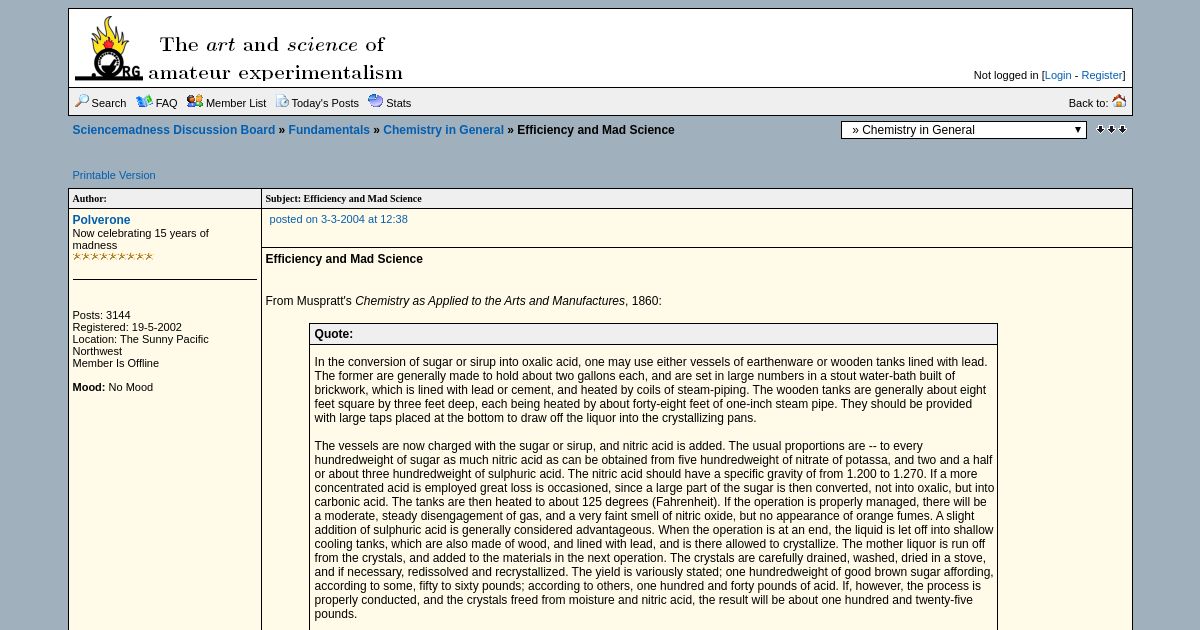Click the home icon beside Back to
Viewport: 1200px width, 630px height.
1119,101
